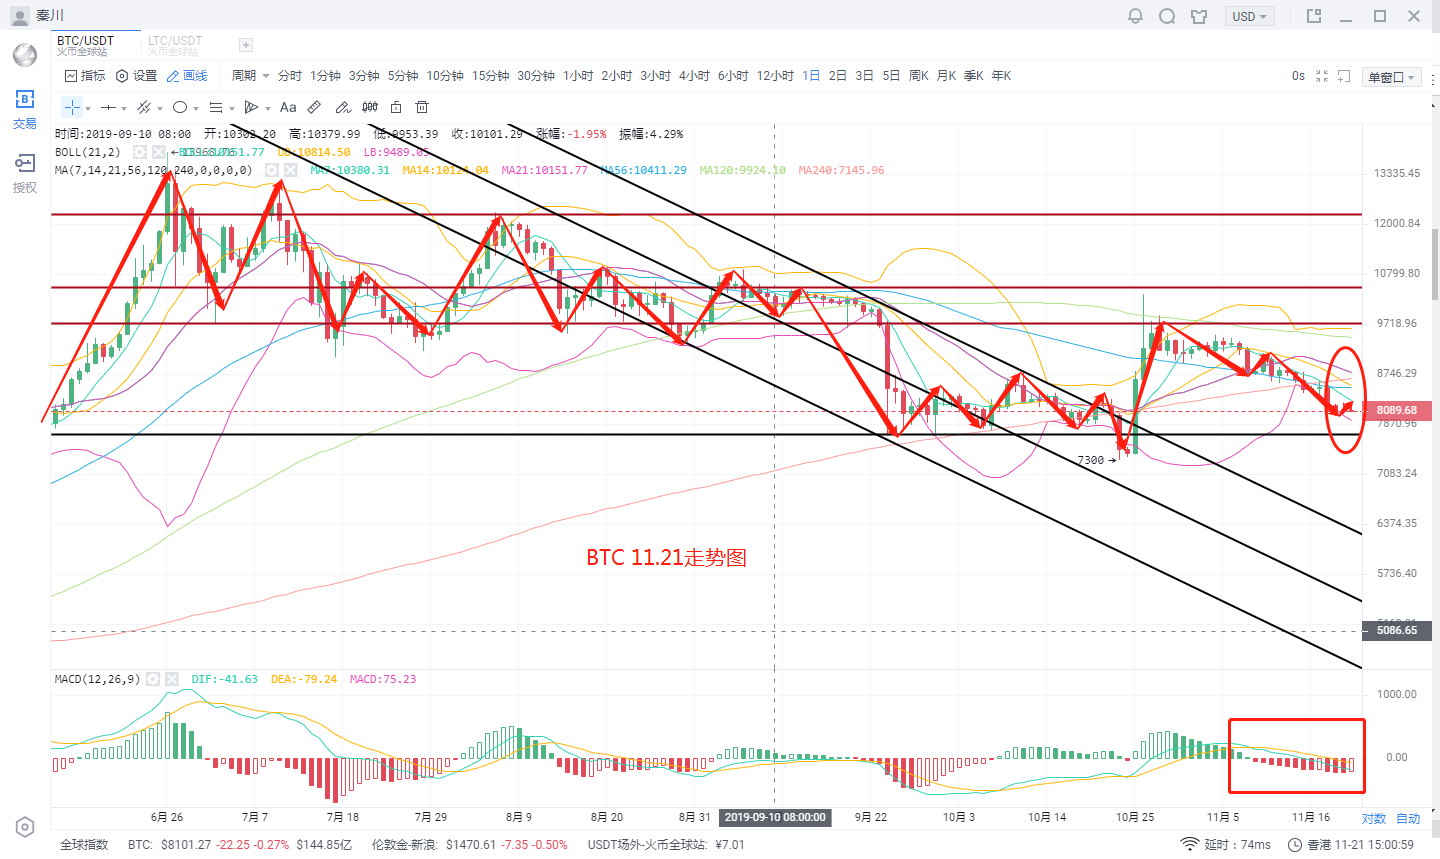Image resolution: width=1440 pixels, height=859 pixels.
Task: Select the parallel channel drawing tool
Action: point(144,107)
